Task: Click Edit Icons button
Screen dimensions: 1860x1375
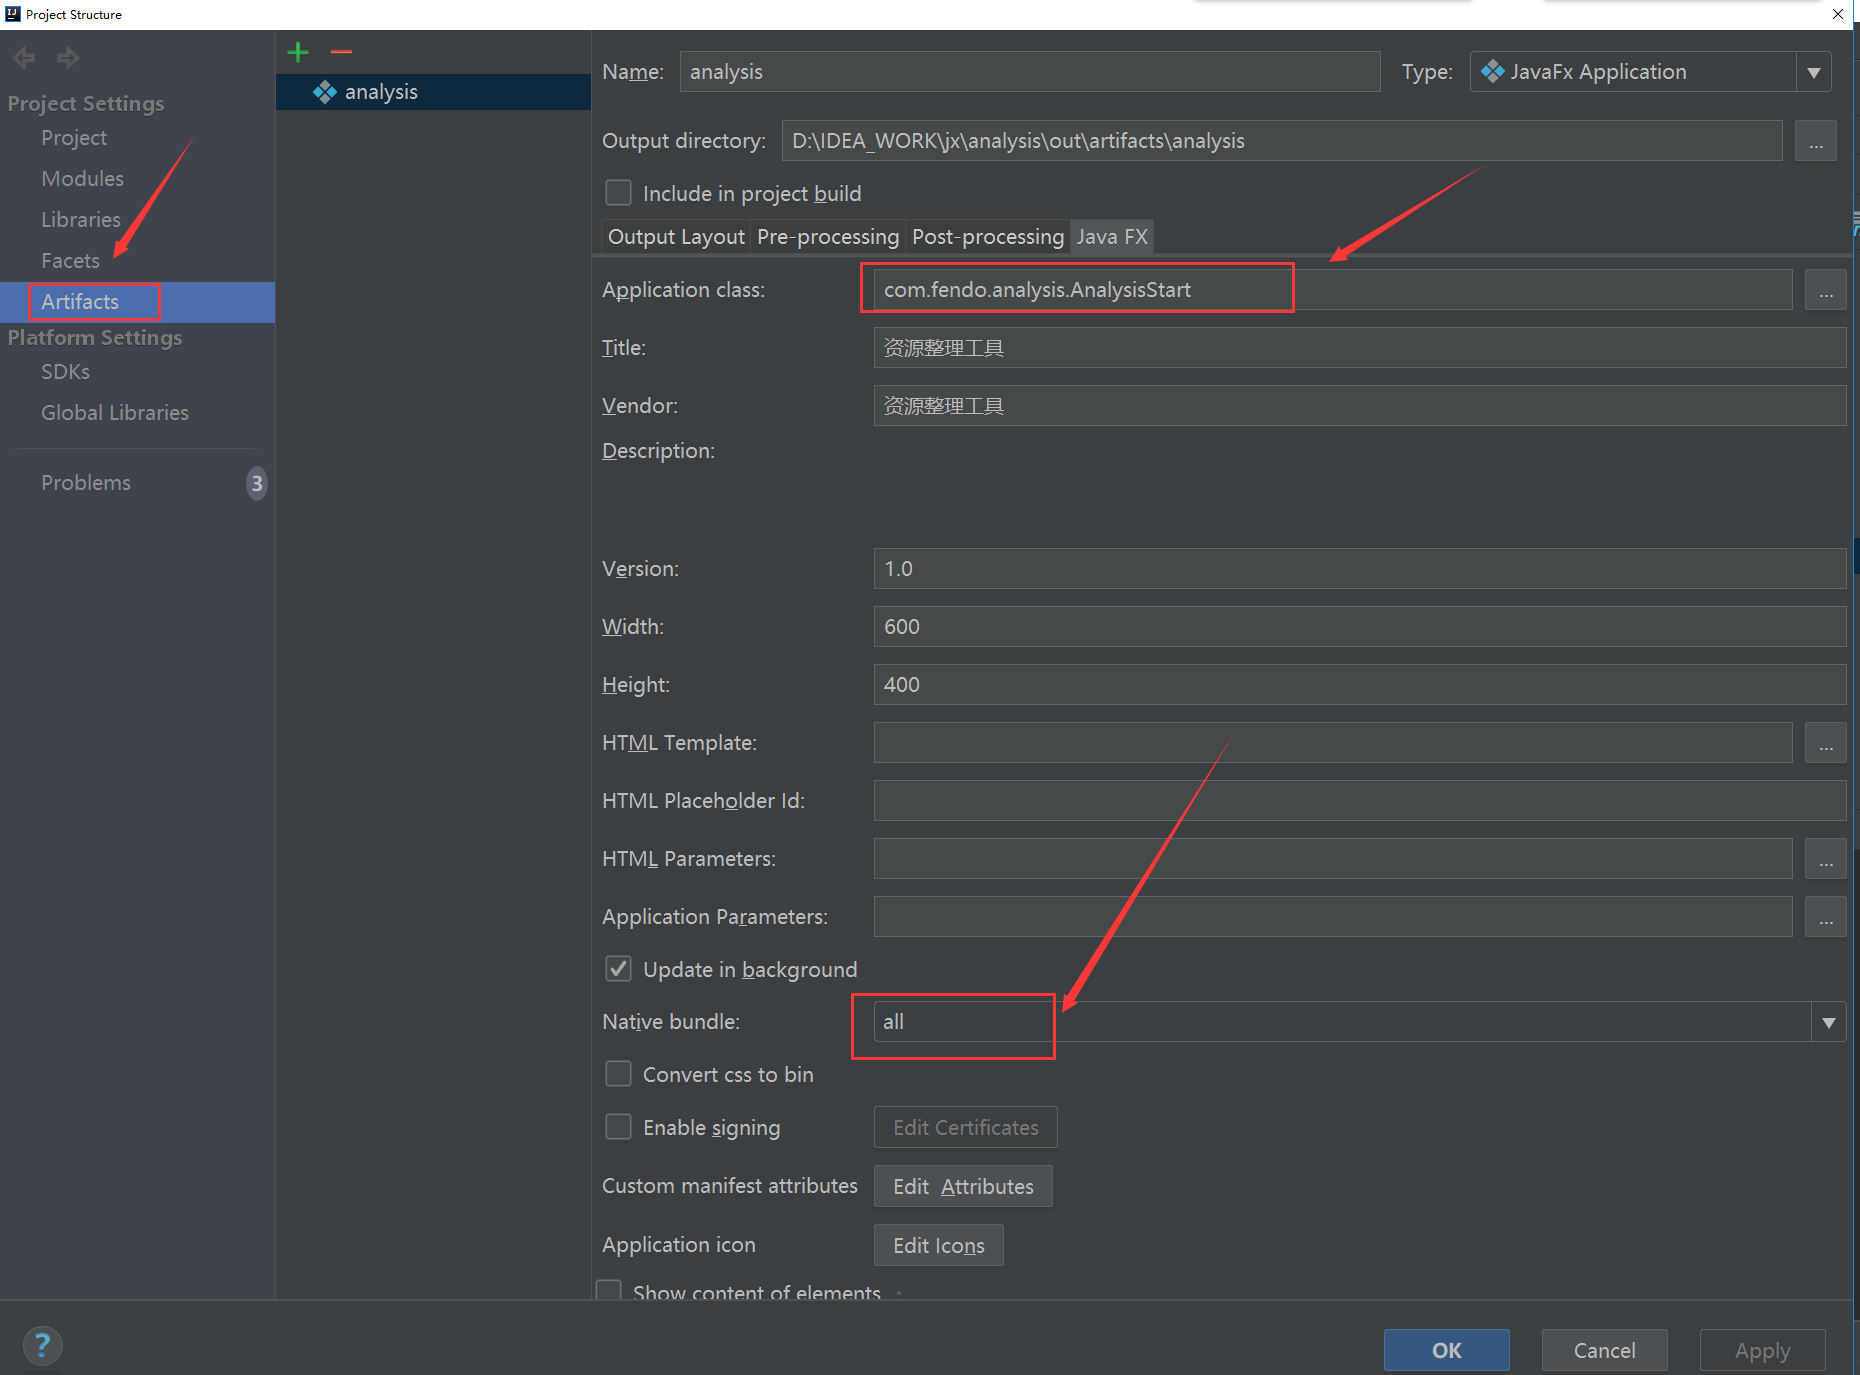Action: [938, 1245]
